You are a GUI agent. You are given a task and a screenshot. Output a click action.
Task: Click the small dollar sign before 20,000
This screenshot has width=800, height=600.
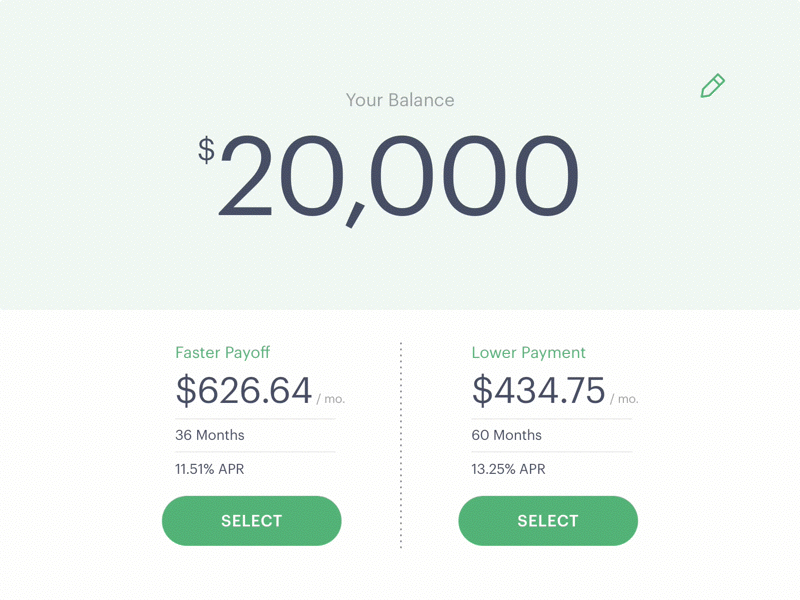[x=206, y=150]
